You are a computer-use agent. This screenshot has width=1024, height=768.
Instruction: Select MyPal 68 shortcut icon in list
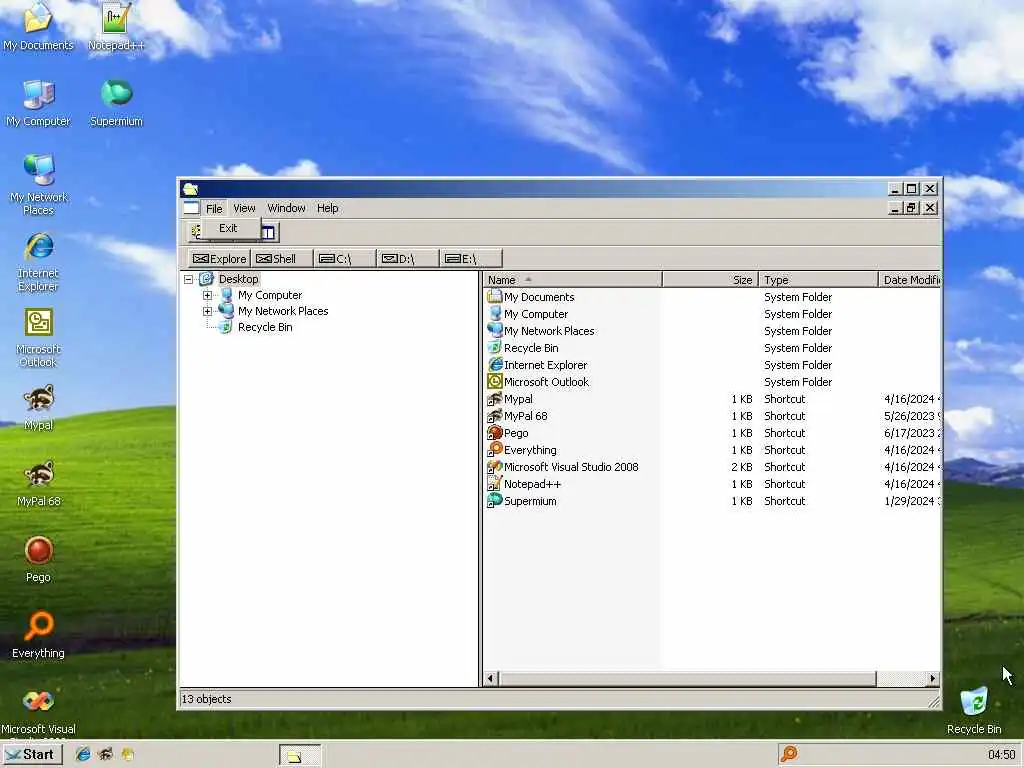pyautogui.click(x=494, y=415)
